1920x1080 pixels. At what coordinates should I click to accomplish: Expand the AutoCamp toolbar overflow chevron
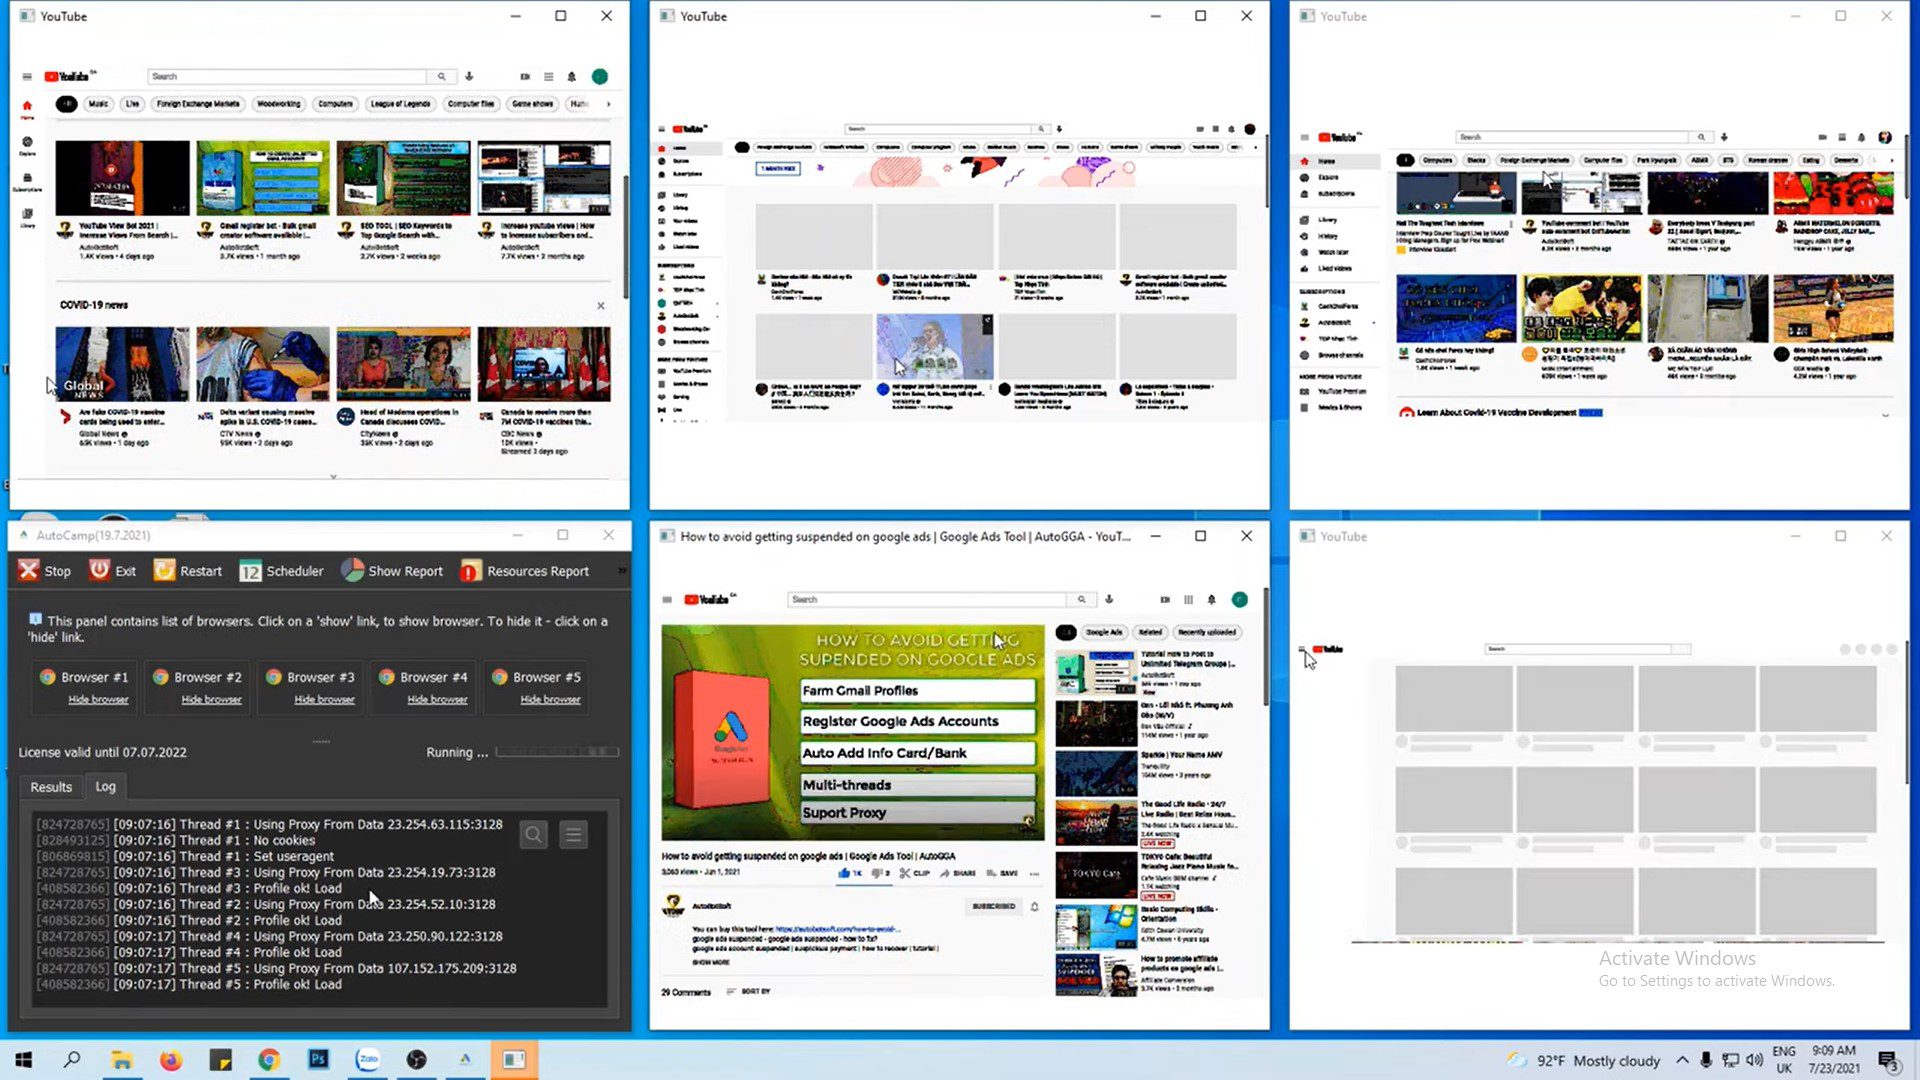point(622,570)
